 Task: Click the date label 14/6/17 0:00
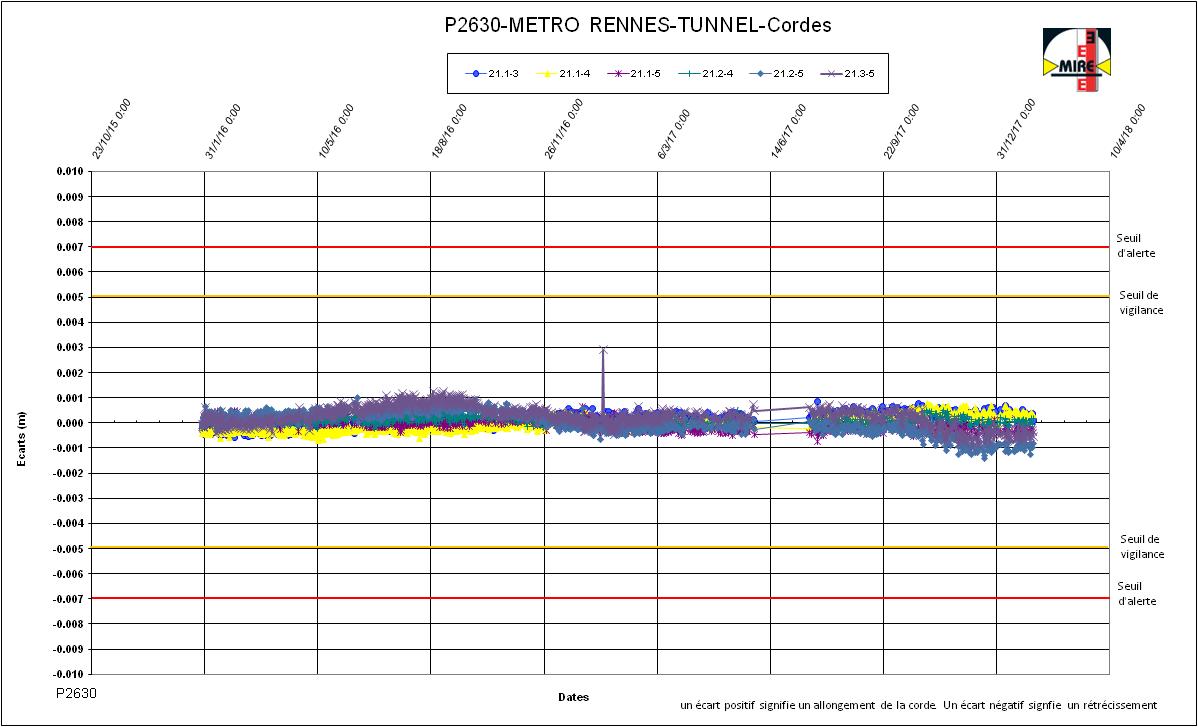pos(788,131)
